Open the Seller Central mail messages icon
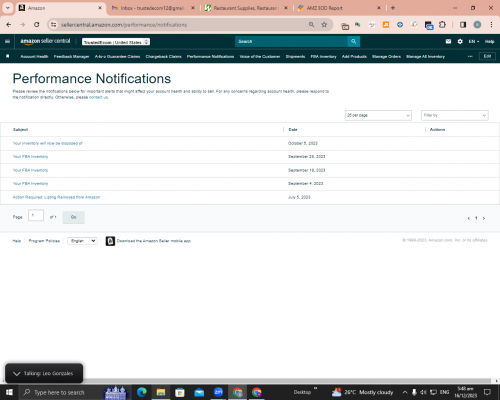This screenshot has width=500, height=400. pos(448,41)
